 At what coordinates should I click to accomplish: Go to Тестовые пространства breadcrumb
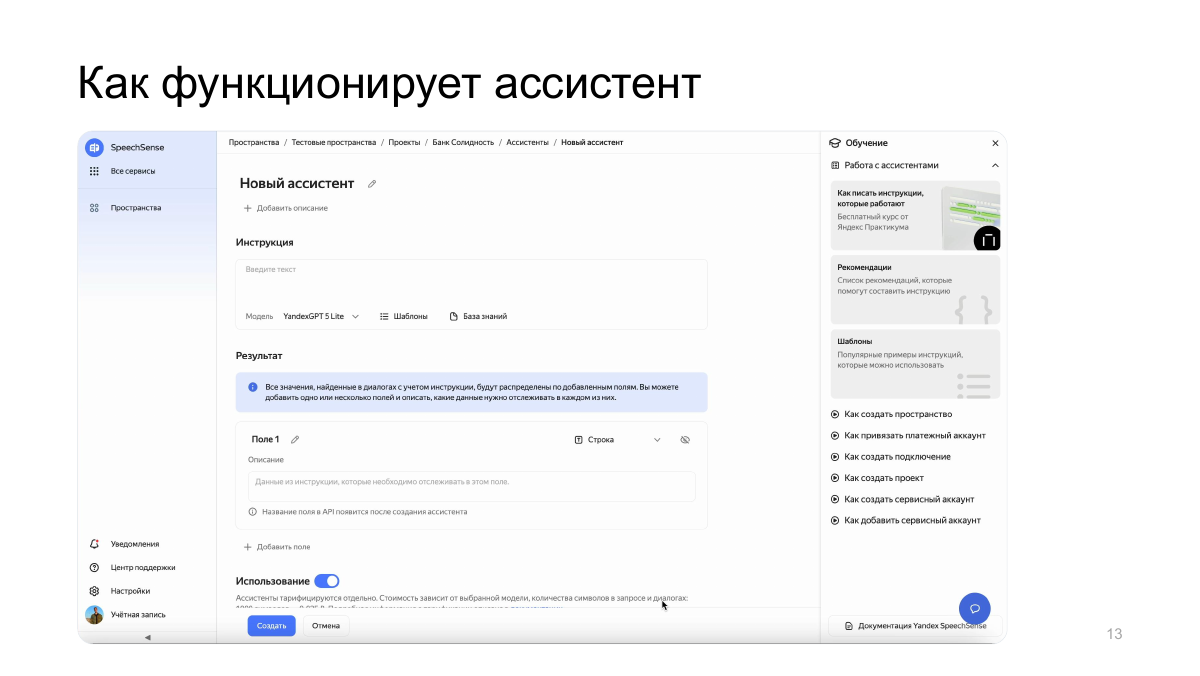[334, 143]
